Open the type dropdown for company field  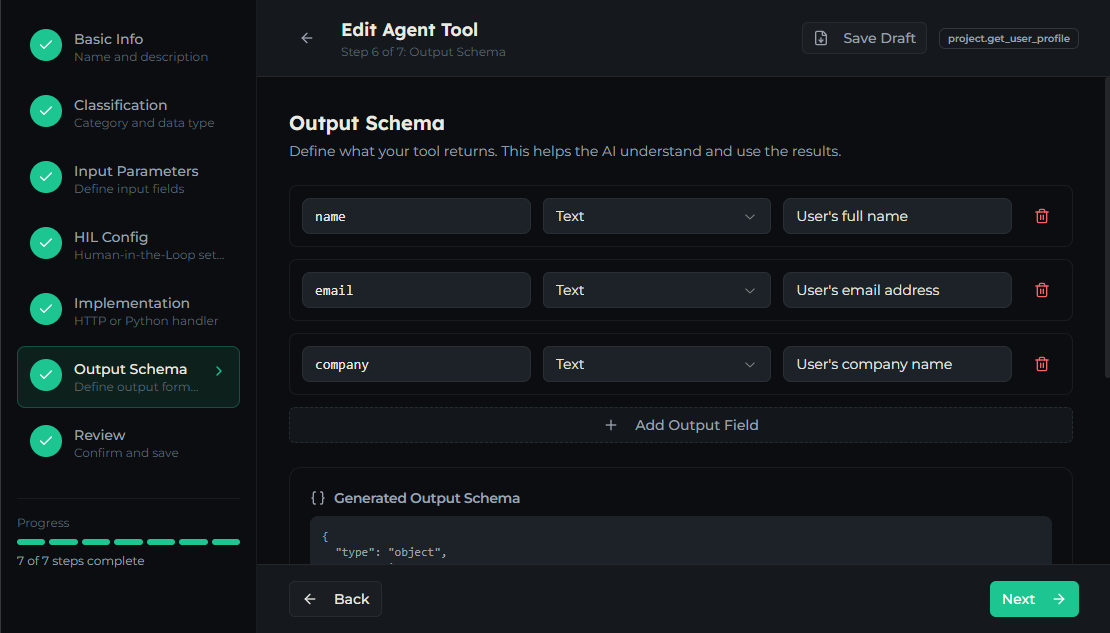pyautogui.click(x=656, y=364)
